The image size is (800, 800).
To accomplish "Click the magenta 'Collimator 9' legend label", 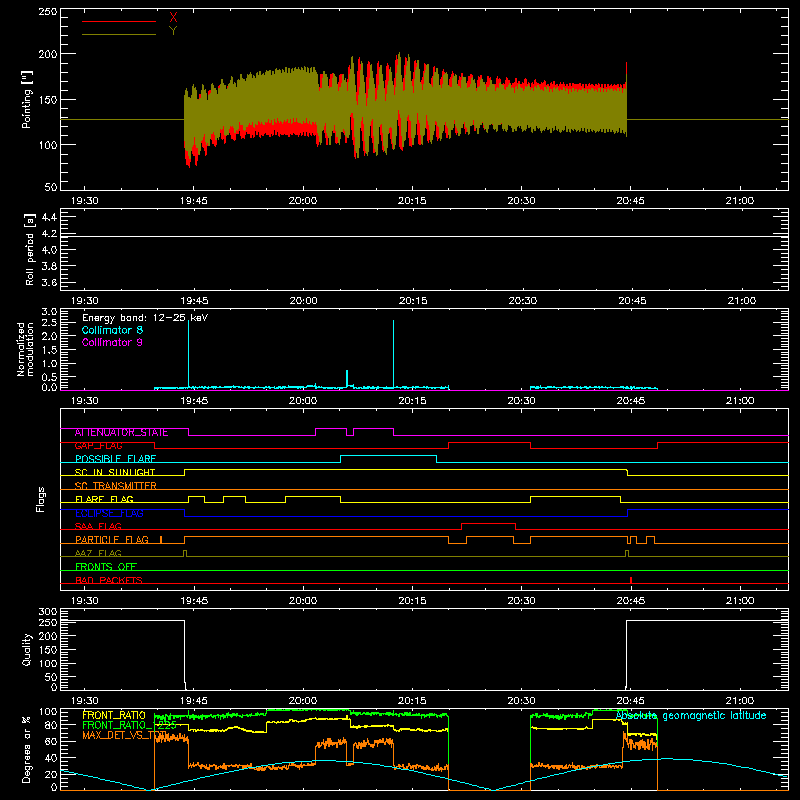I will click(x=112, y=342).
